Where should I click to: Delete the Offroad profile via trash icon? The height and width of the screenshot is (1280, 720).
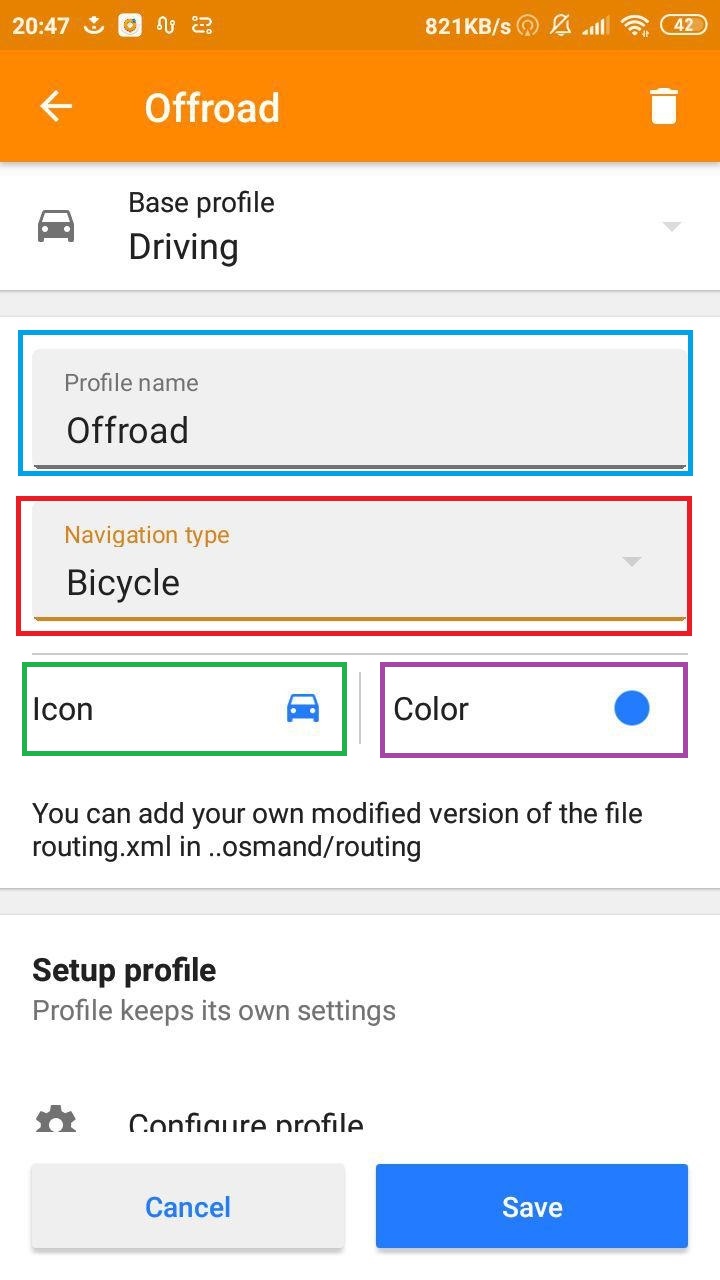[x=664, y=106]
